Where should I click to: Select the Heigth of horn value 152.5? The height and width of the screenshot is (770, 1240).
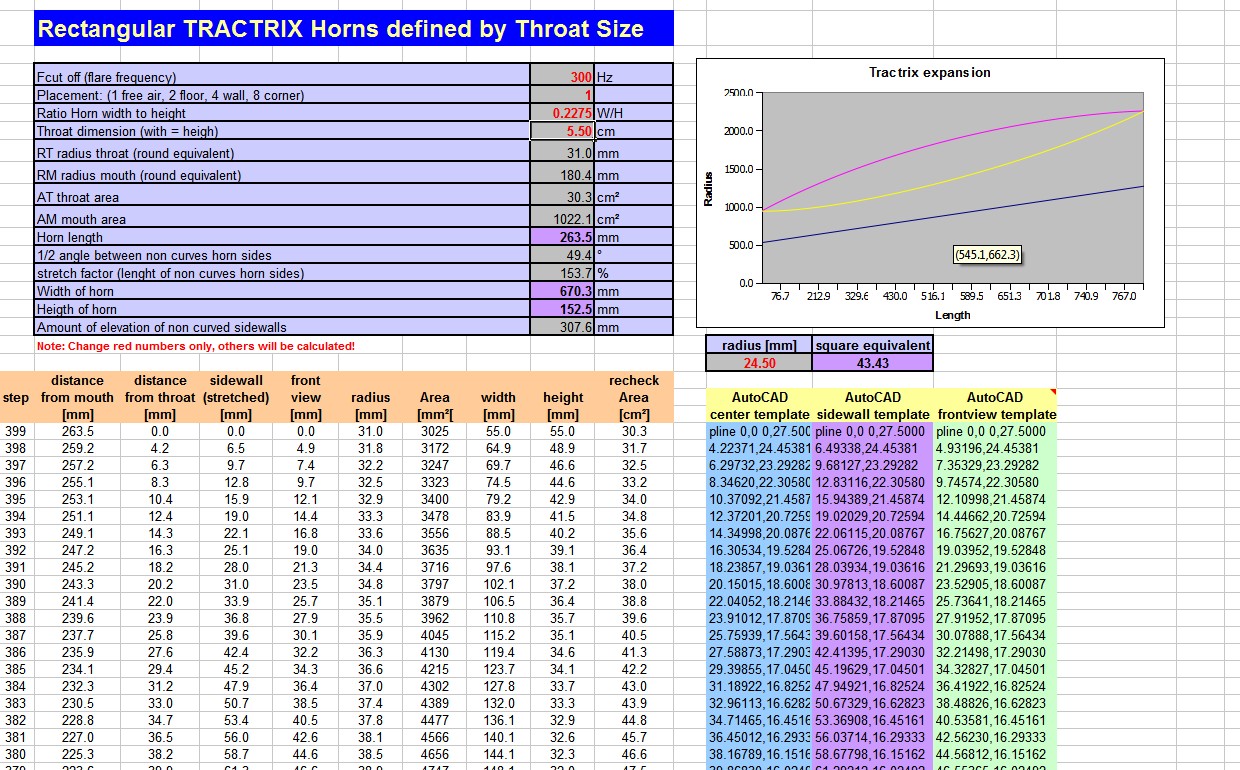coord(562,309)
